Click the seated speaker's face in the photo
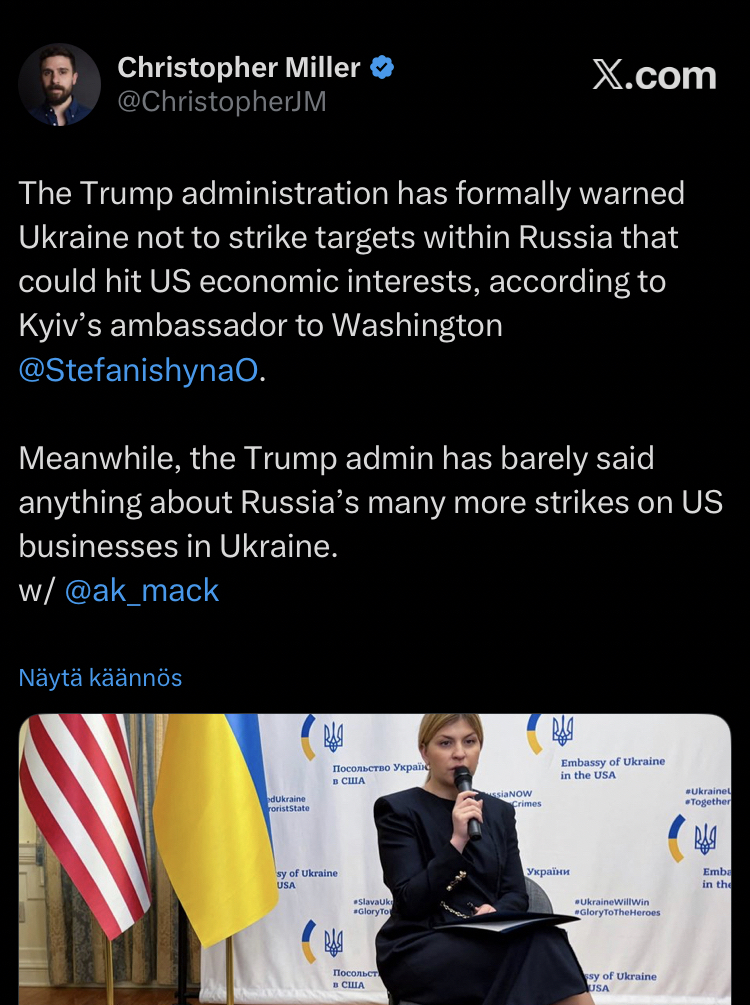The width and height of the screenshot is (750, 1005). (x=448, y=752)
